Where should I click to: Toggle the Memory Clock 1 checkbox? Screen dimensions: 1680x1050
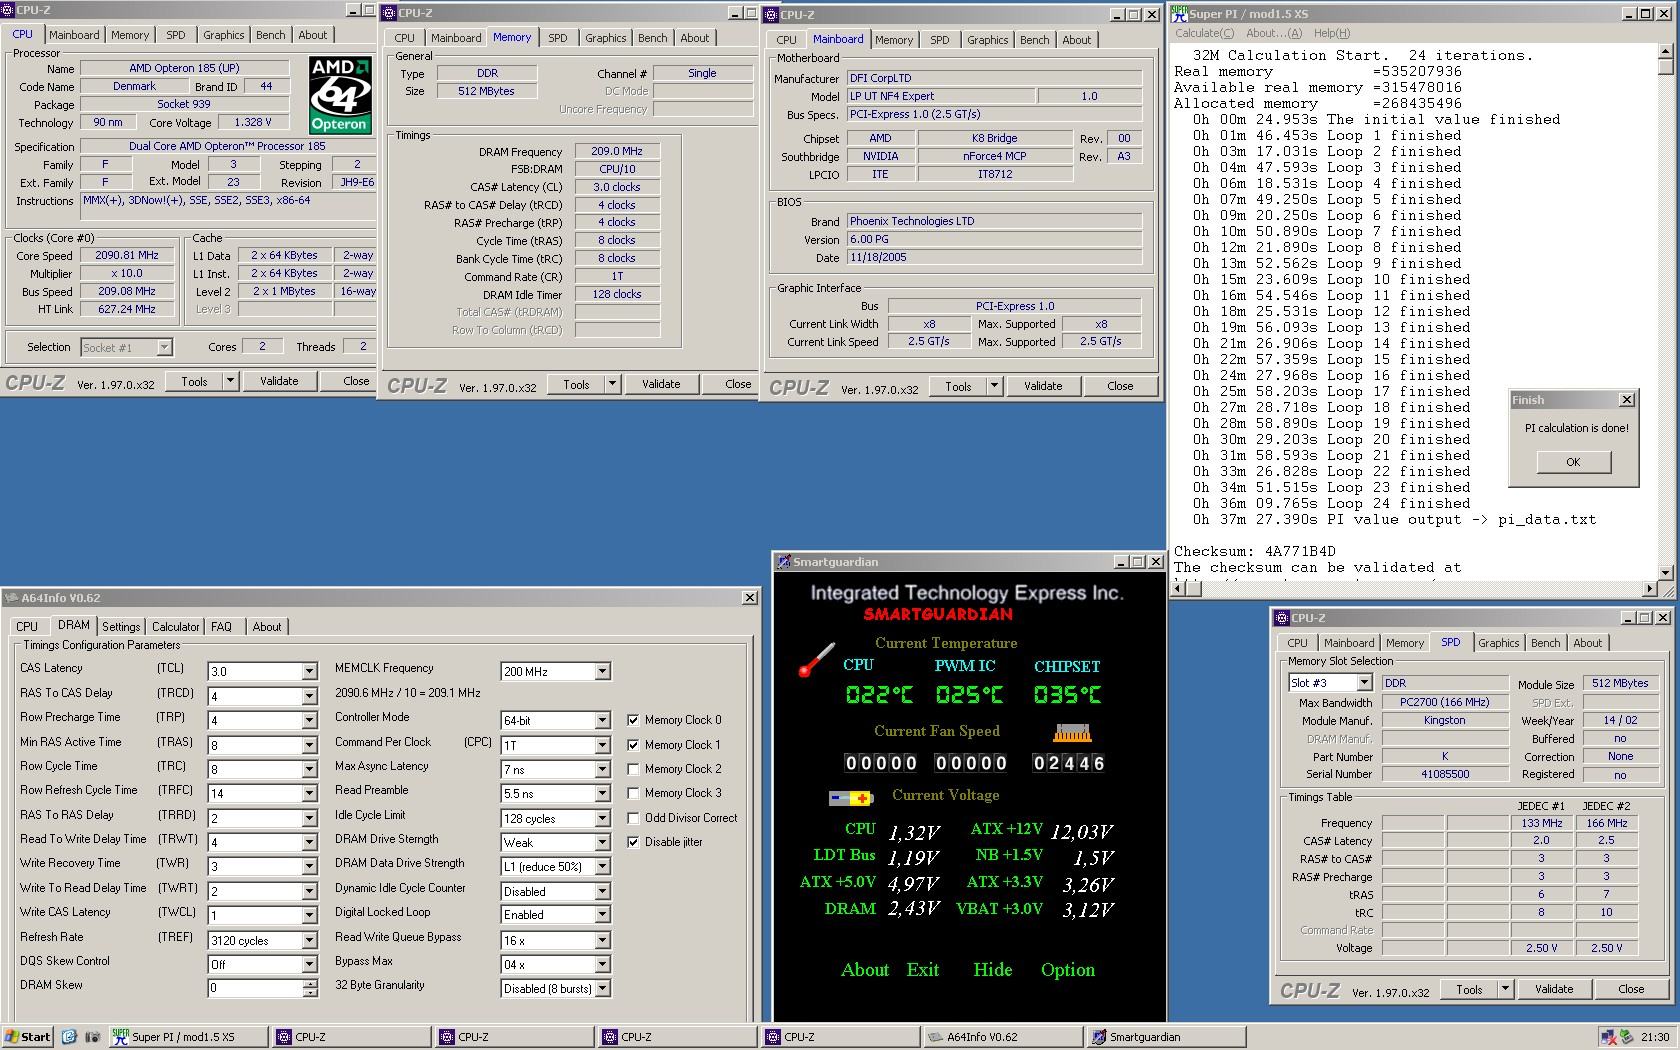click(x=633, y=745)
